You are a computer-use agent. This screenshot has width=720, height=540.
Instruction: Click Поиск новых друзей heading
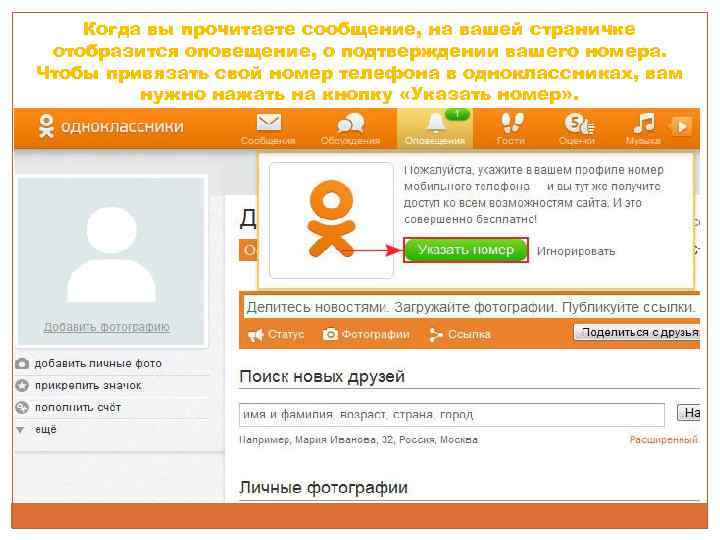click(322, 377)
